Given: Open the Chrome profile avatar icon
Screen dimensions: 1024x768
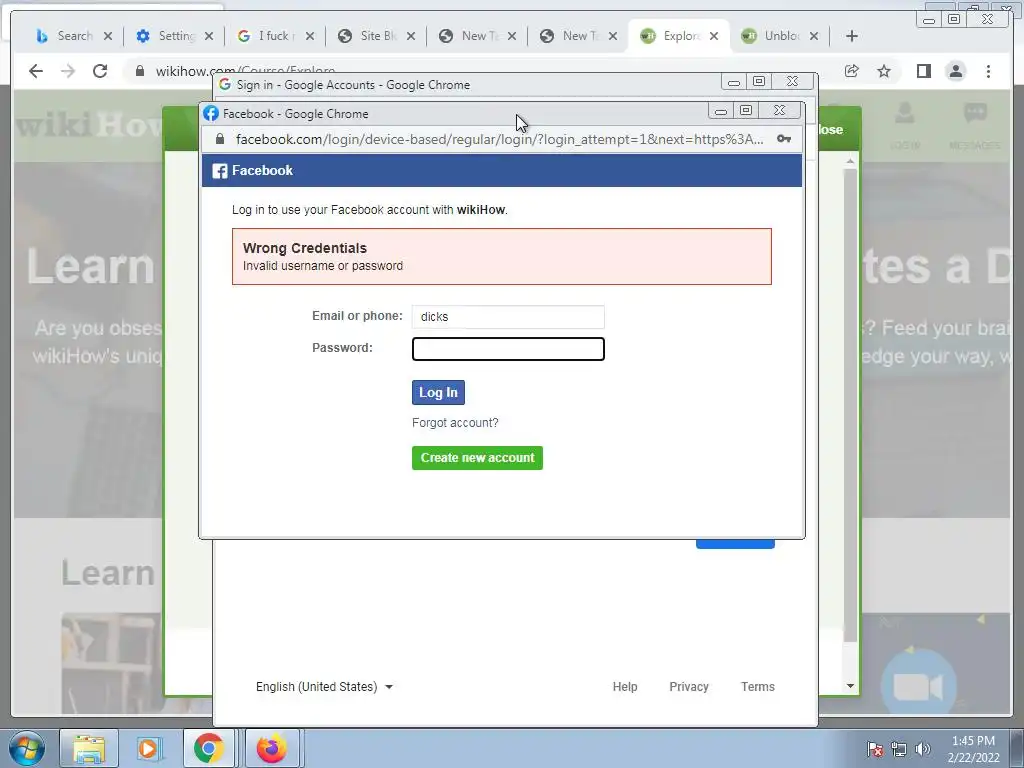Looking at the screenshot, I should pyautogui.click(x=955, y=71).
